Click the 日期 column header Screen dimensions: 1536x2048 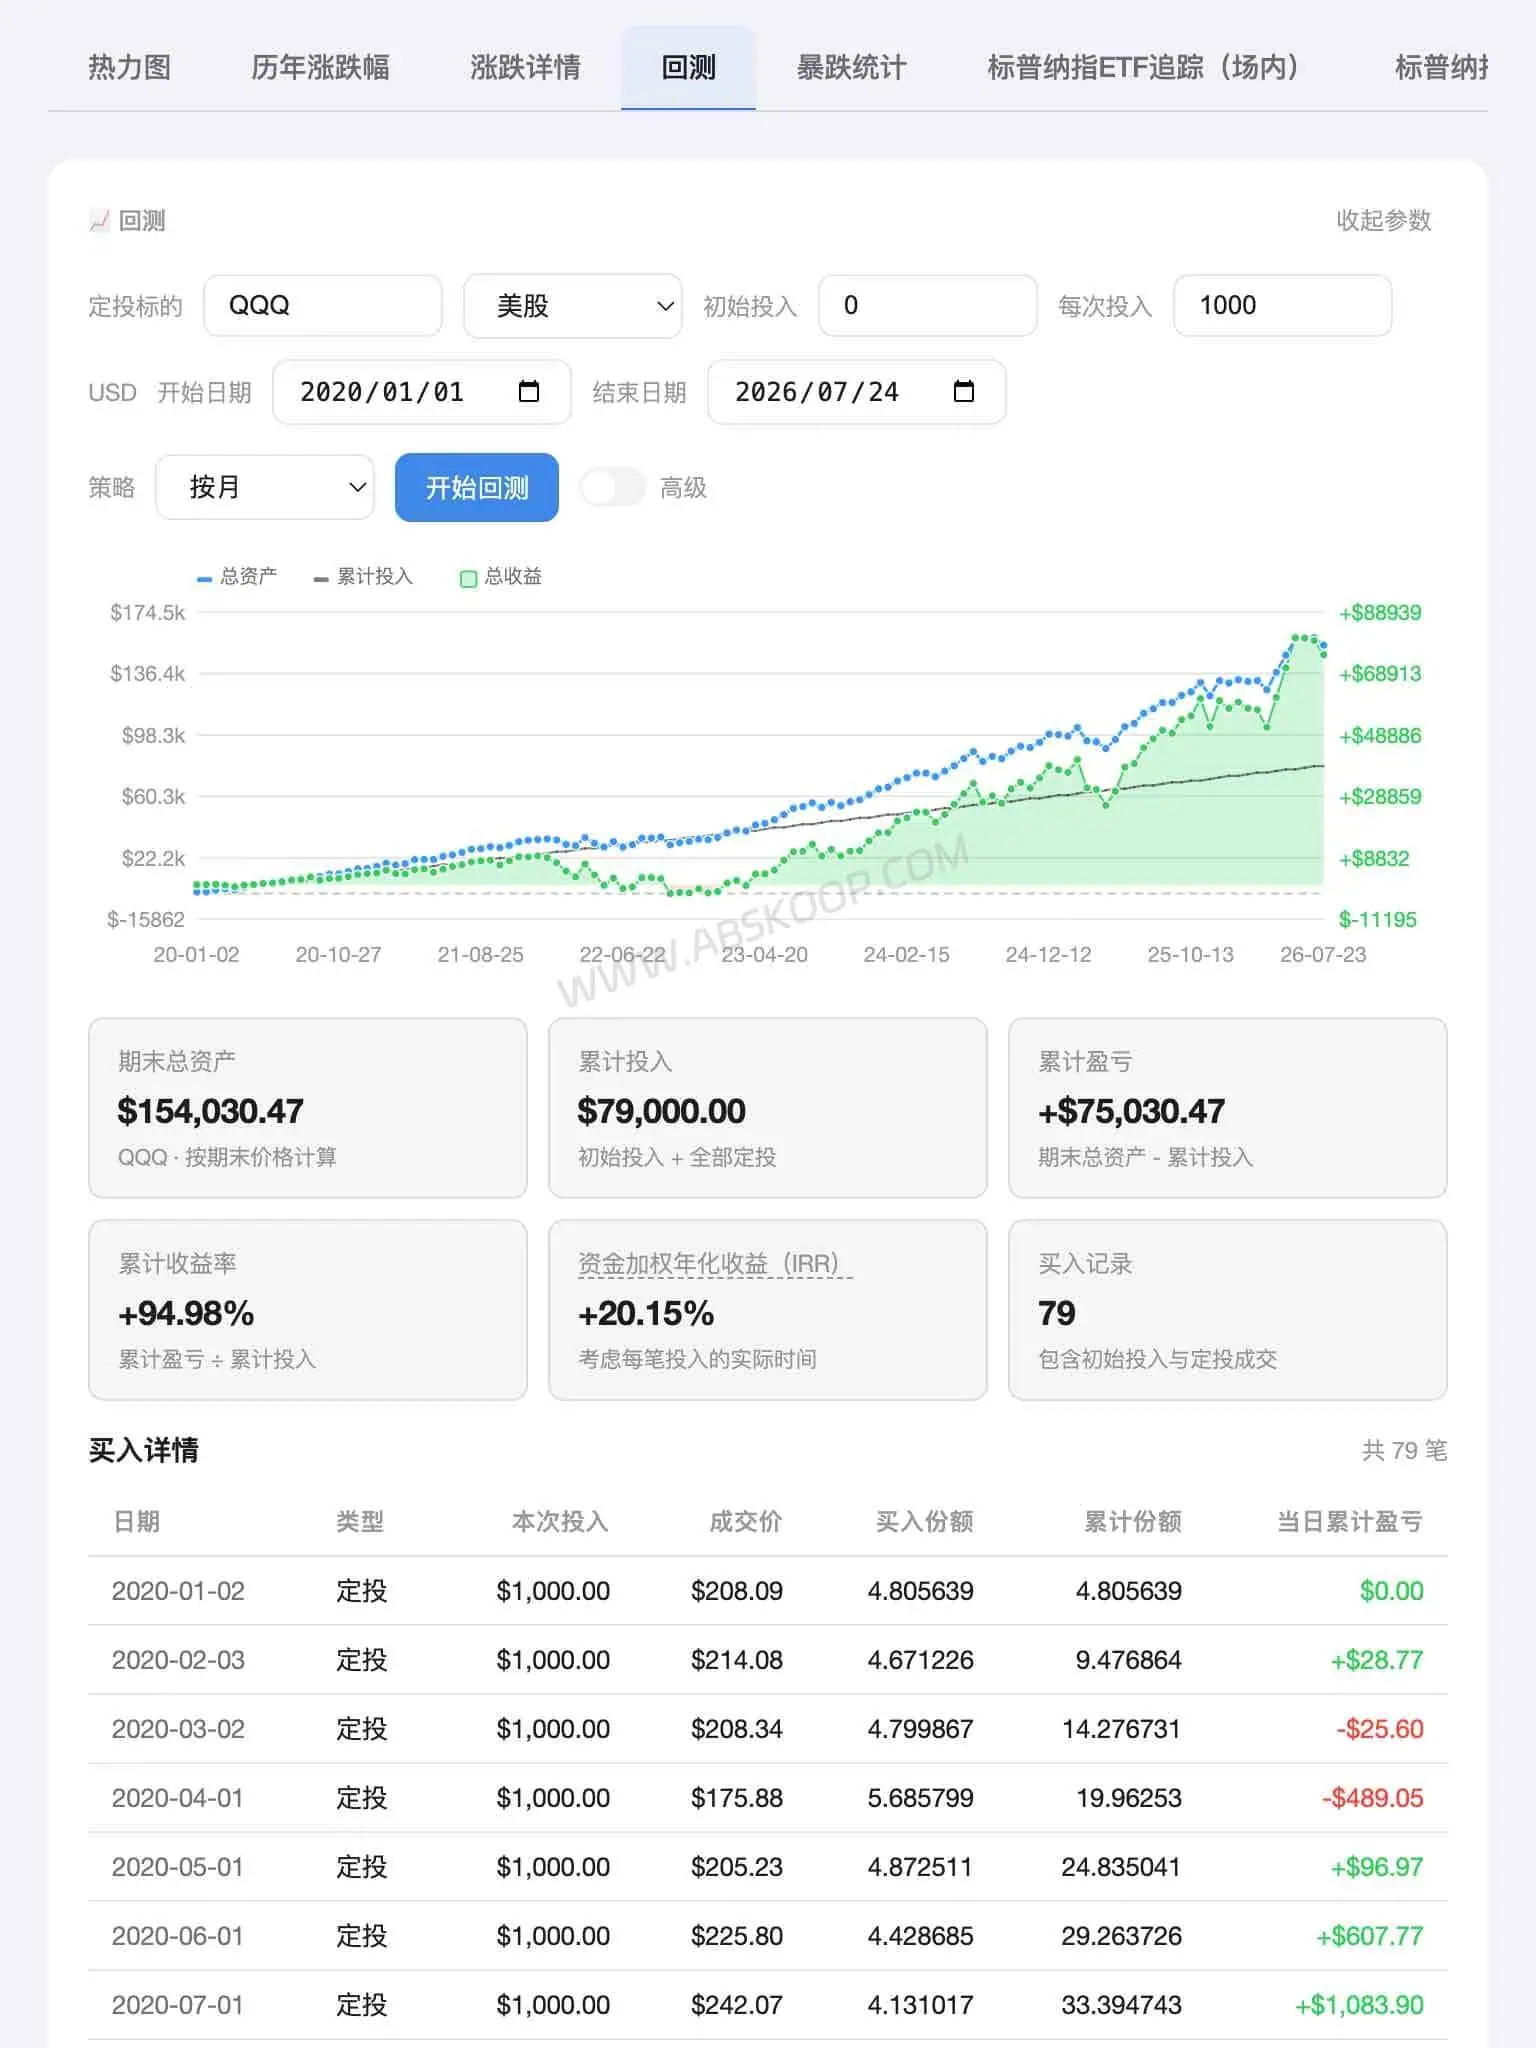tap(137, 1522)
